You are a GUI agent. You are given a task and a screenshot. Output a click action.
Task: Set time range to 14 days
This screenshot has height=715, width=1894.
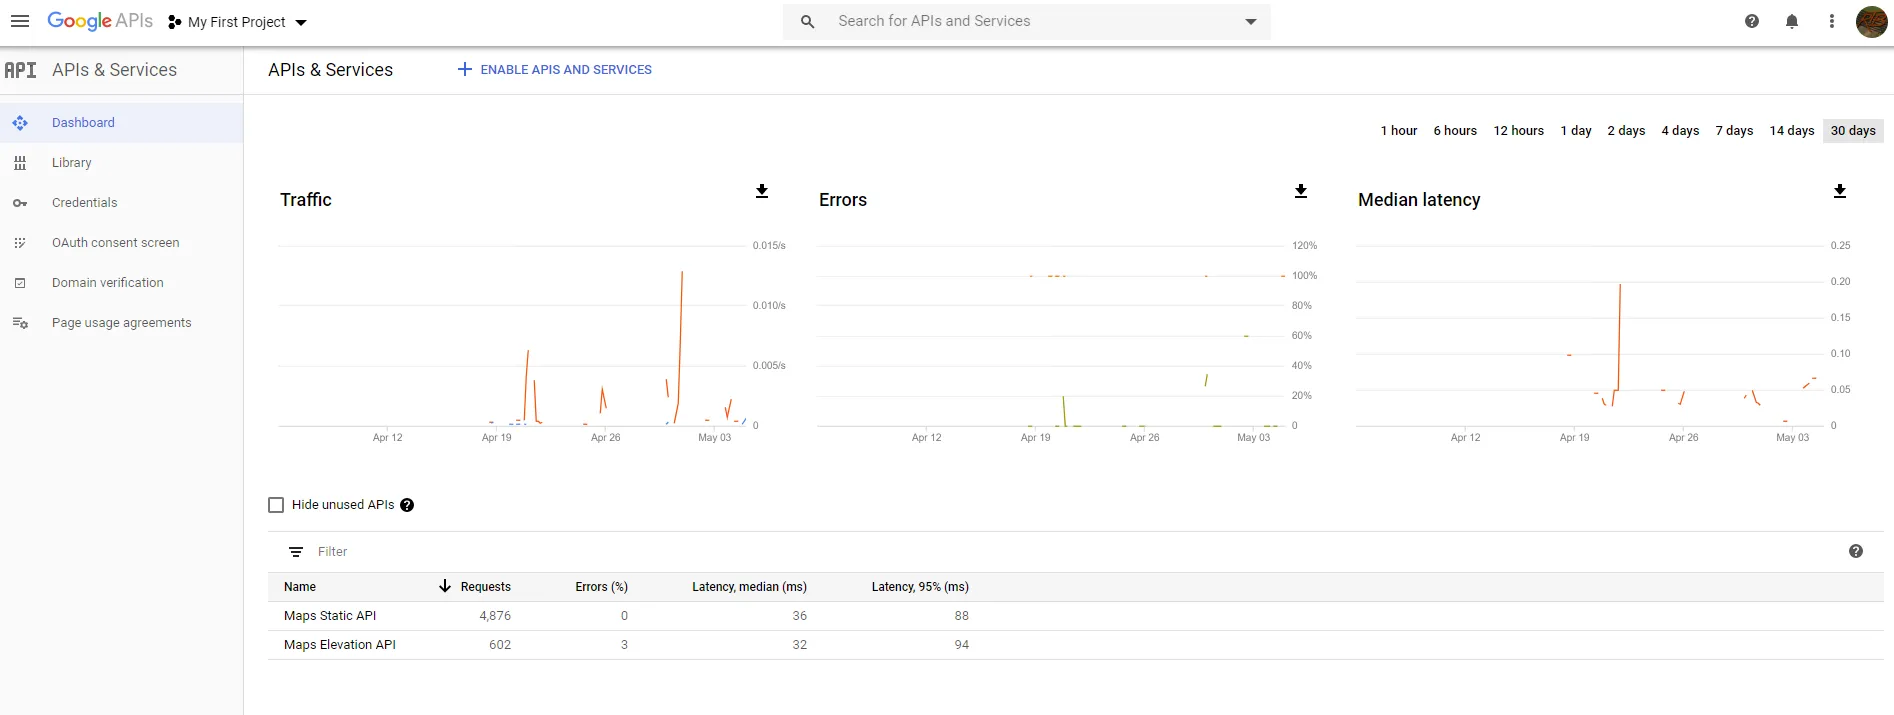[x=1792, y=131]
